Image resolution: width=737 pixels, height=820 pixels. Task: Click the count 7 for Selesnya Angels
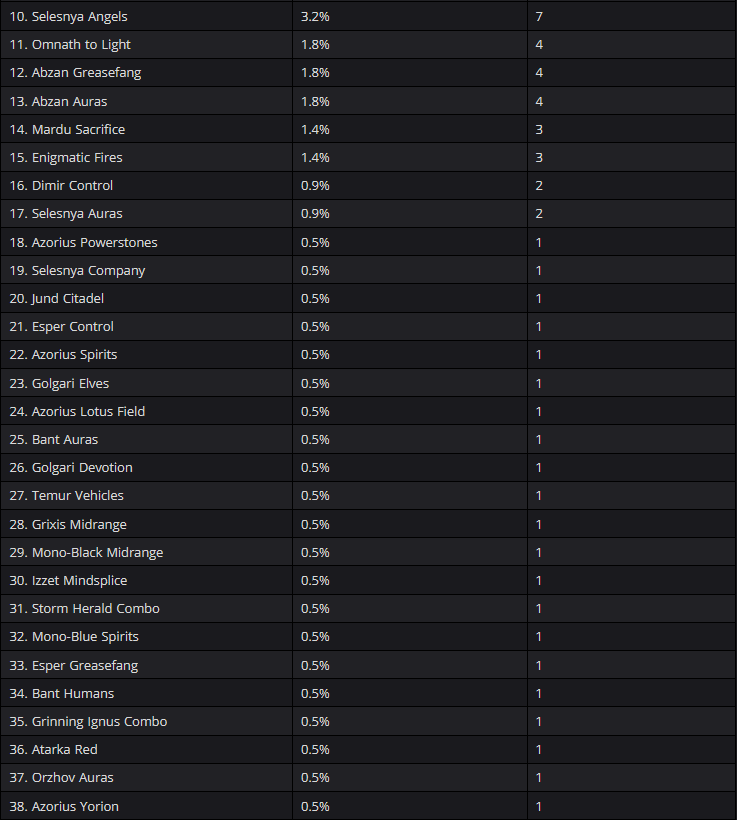click(539, 17)
